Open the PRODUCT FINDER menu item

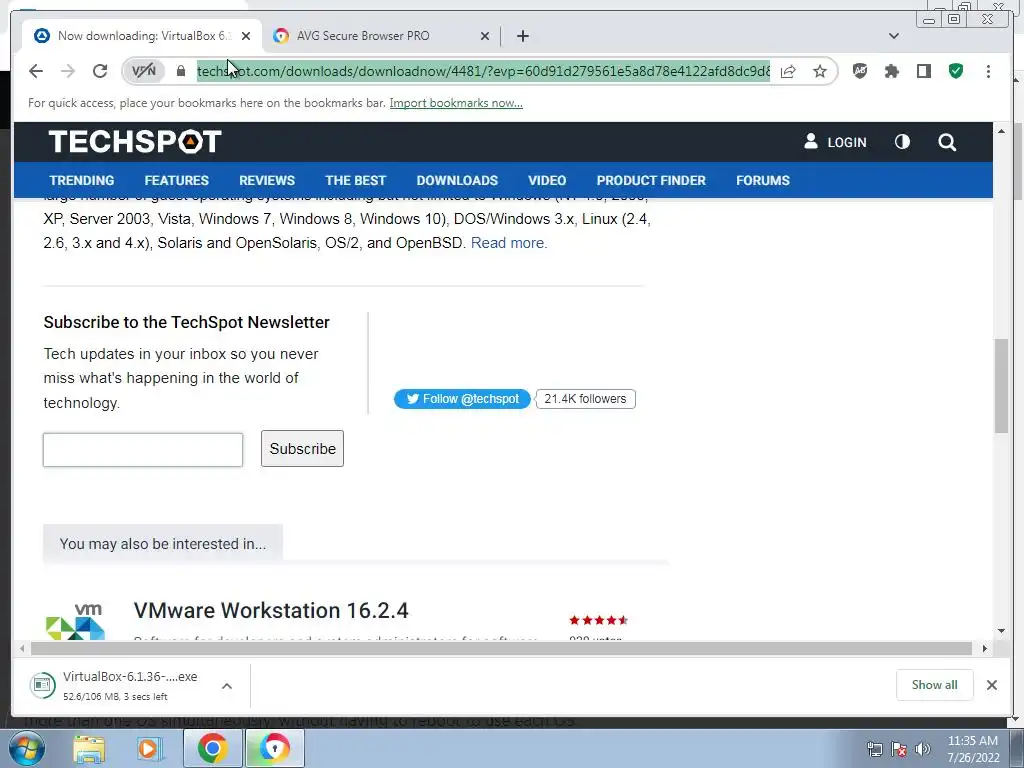tap(651, 180)
